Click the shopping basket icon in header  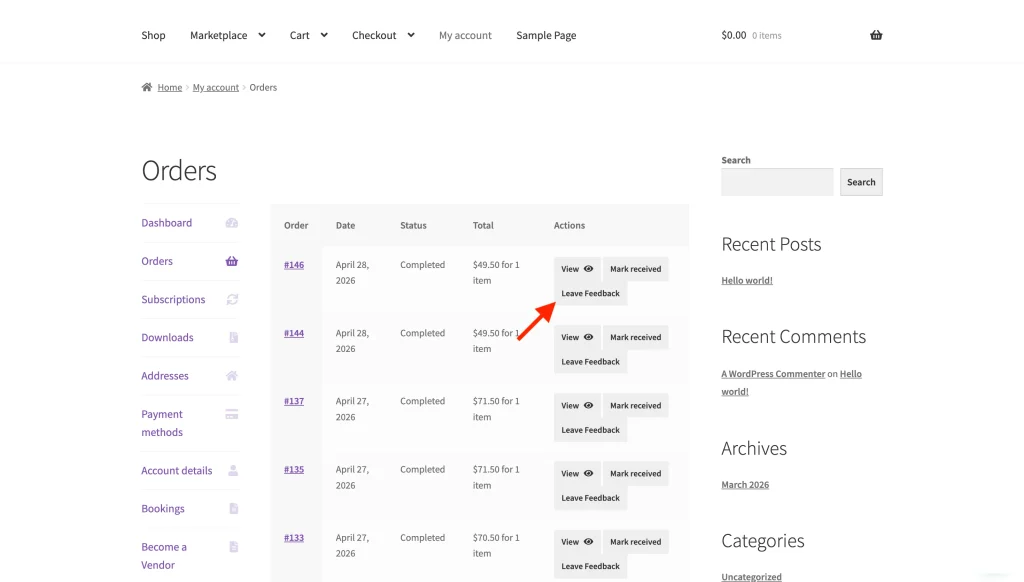pyautogui.click(x=876, y=35)
